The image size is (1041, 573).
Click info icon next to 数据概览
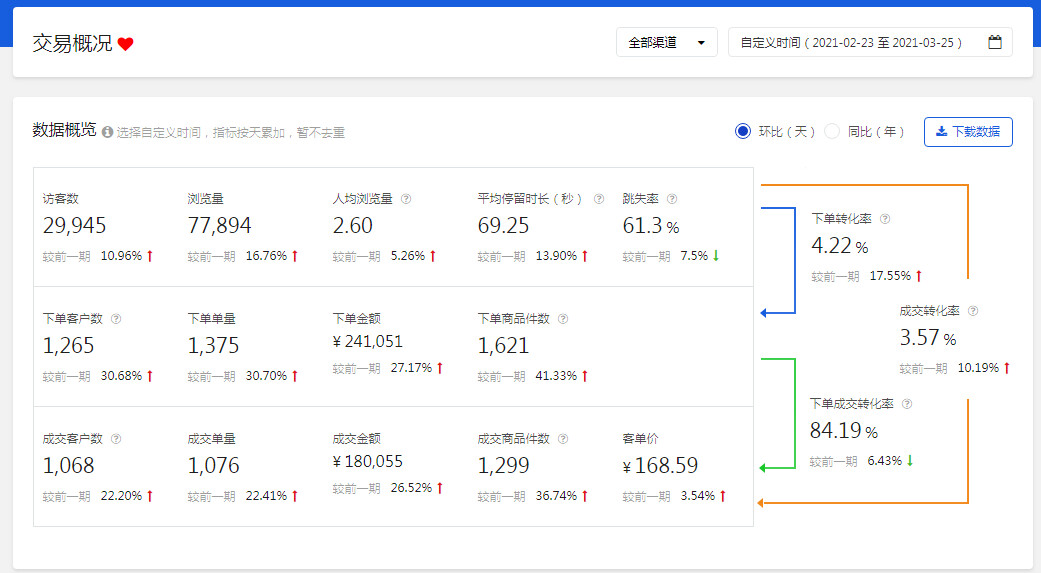tap(107, 132)
